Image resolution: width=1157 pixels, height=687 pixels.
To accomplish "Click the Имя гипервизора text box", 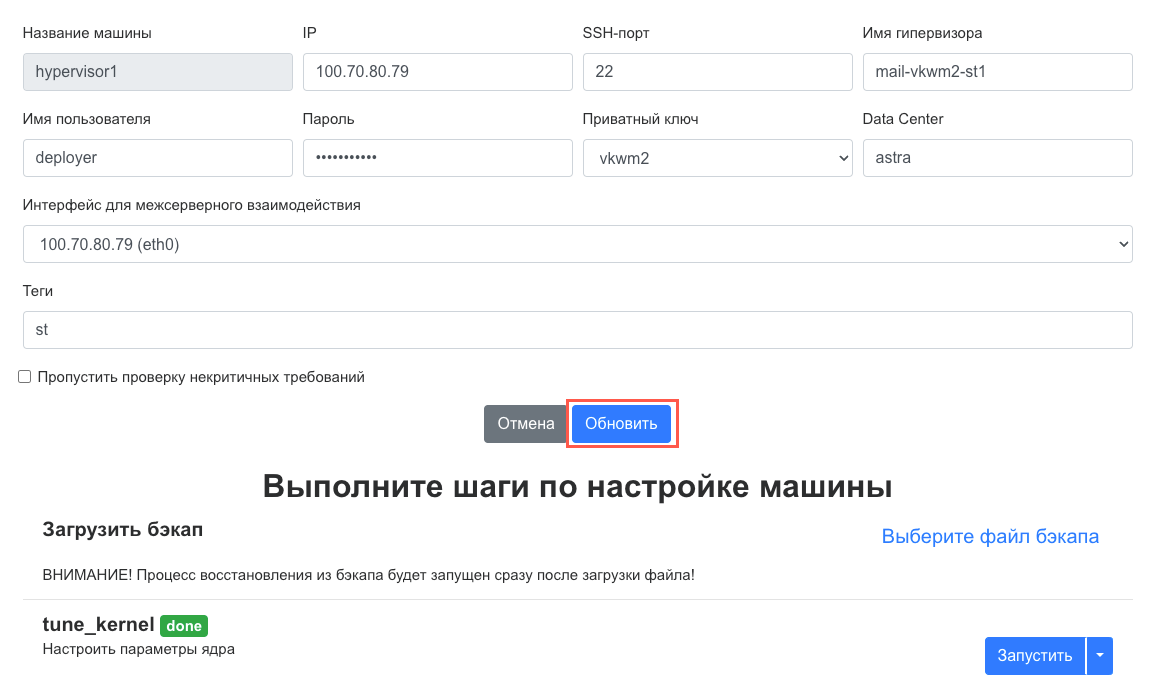I will pos(997,72).
